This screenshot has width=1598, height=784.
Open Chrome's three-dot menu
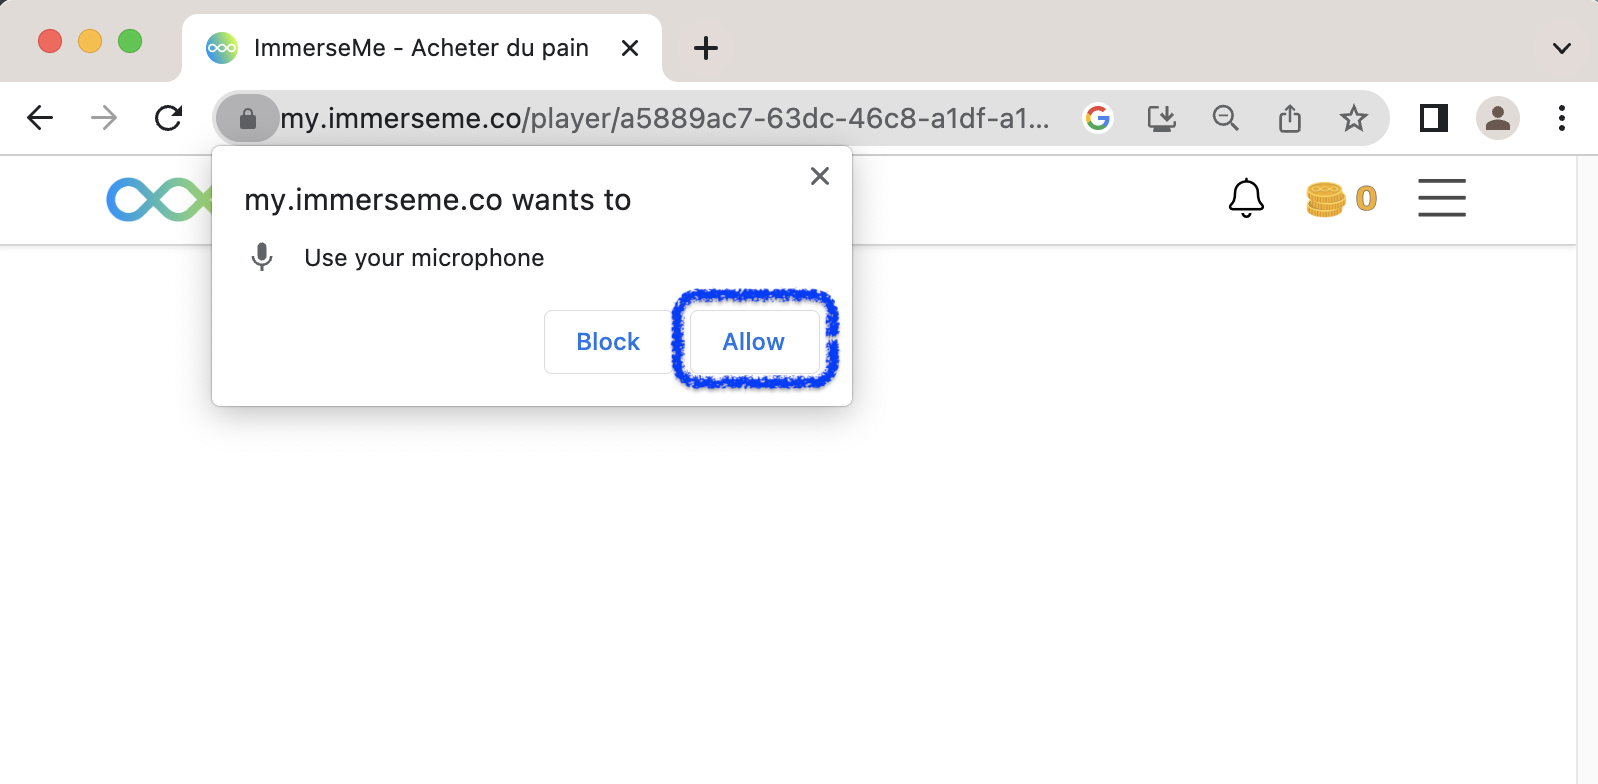1561,118
